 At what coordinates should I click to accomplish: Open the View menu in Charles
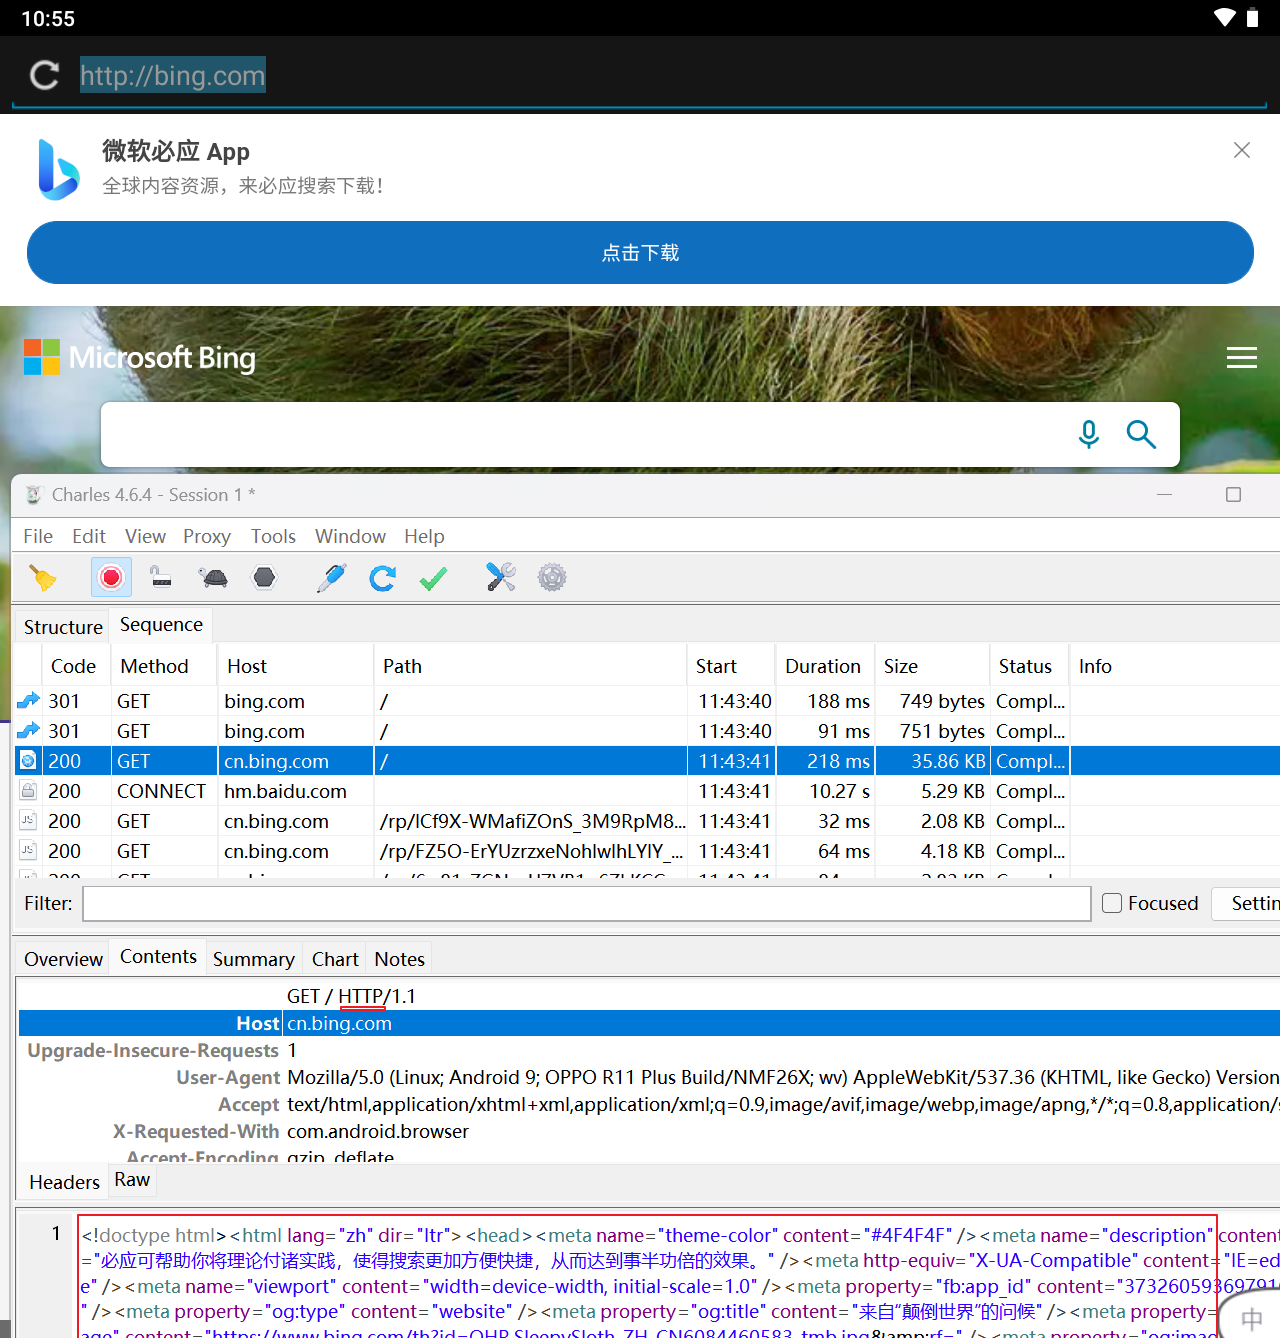145,536
